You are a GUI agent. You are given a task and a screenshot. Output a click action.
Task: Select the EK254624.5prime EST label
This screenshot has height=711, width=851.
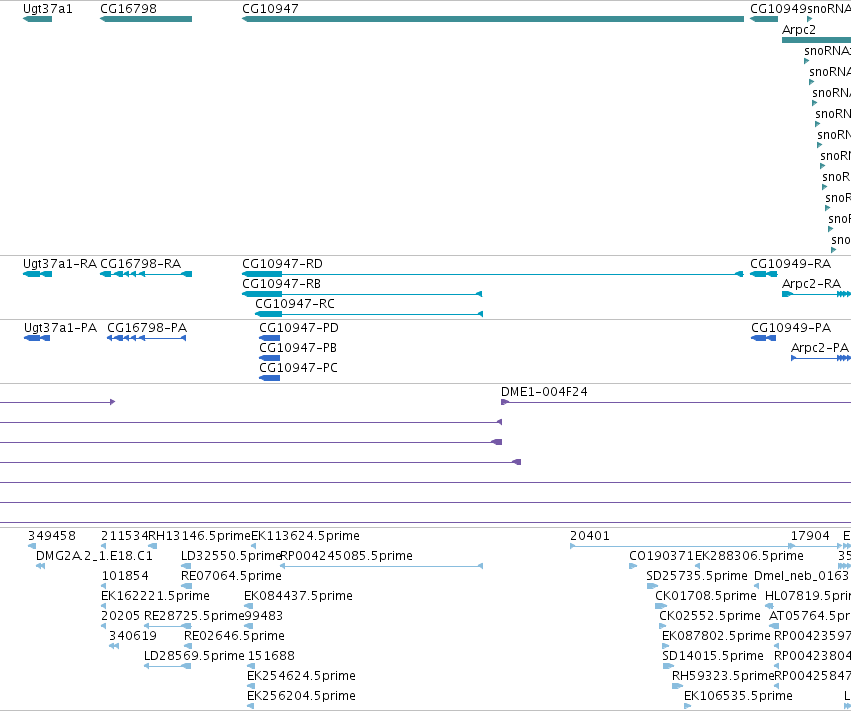click(301, 676)
